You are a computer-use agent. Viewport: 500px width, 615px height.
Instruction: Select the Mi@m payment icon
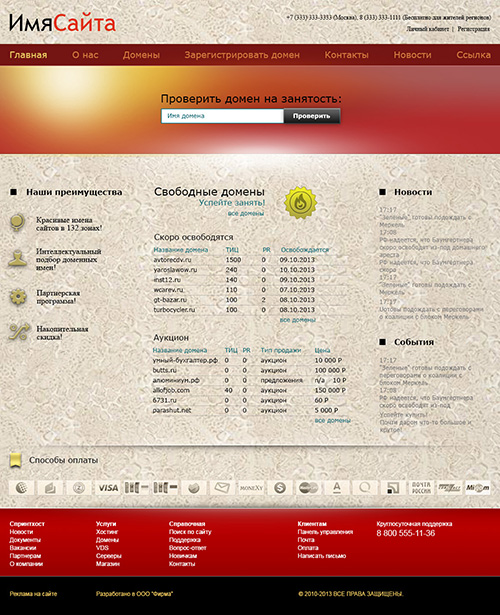tap(478, 488)
